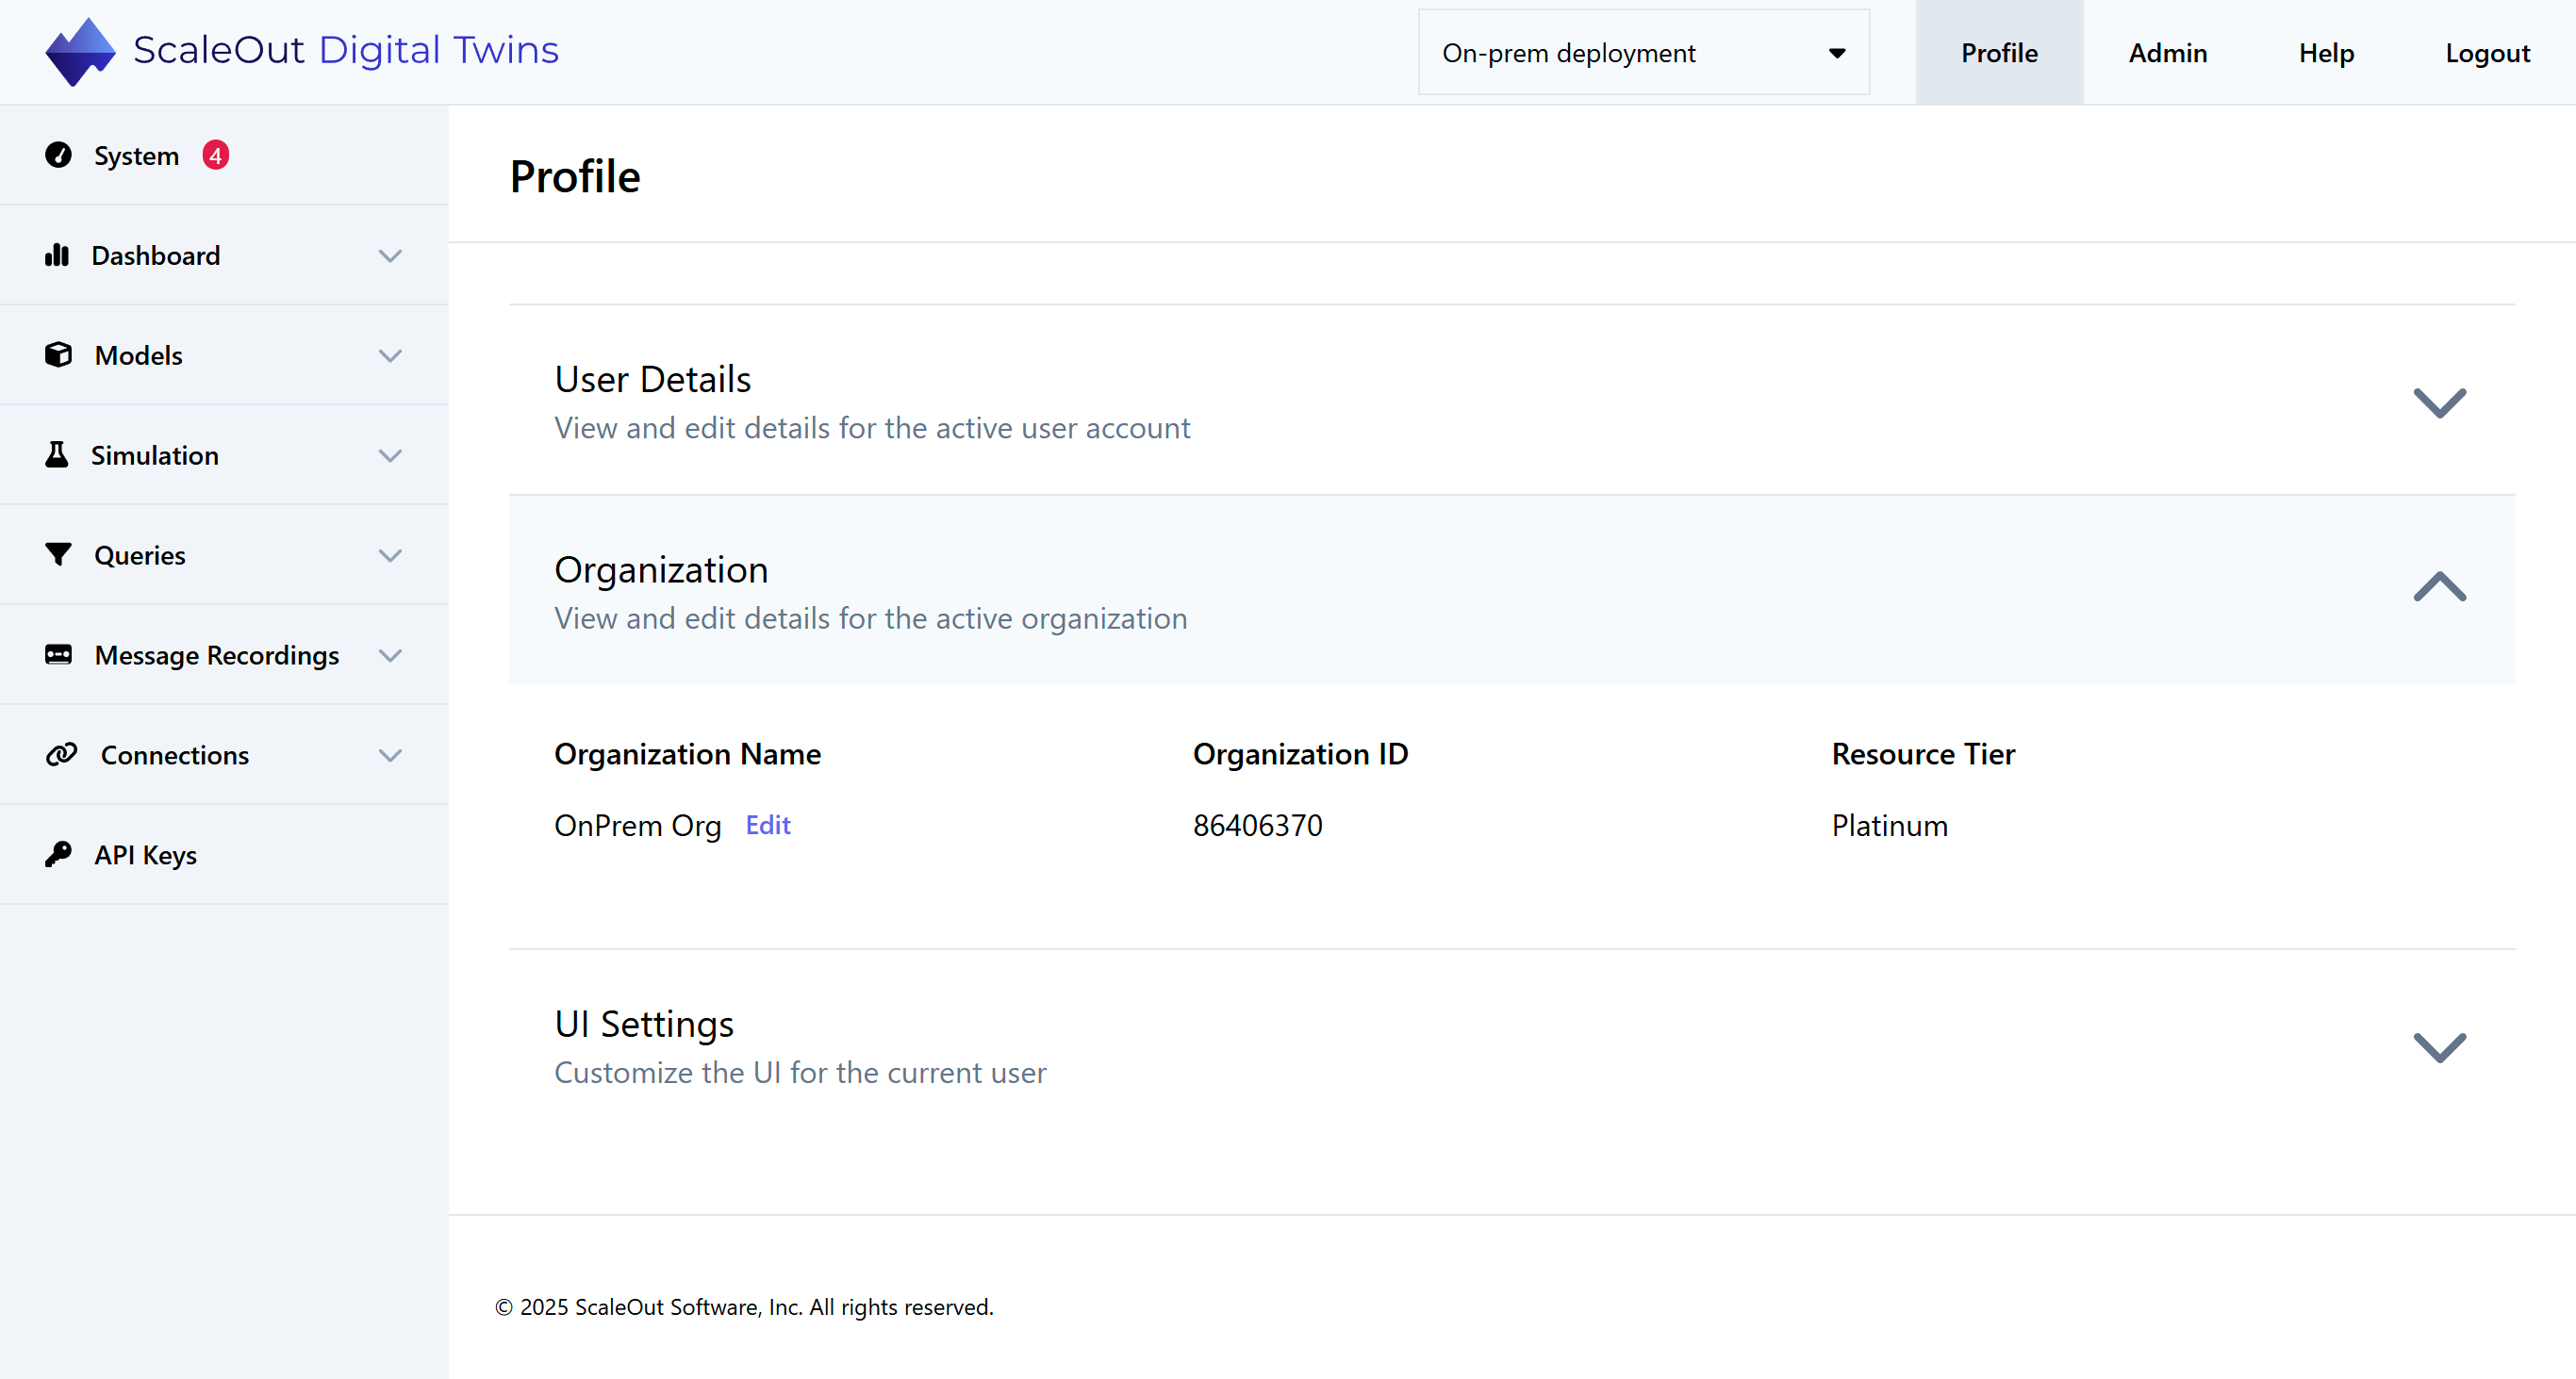Open the On-prem deployment dropdown
The height and width of the screenshot is (1379, 2576).
click(1644, 53)
